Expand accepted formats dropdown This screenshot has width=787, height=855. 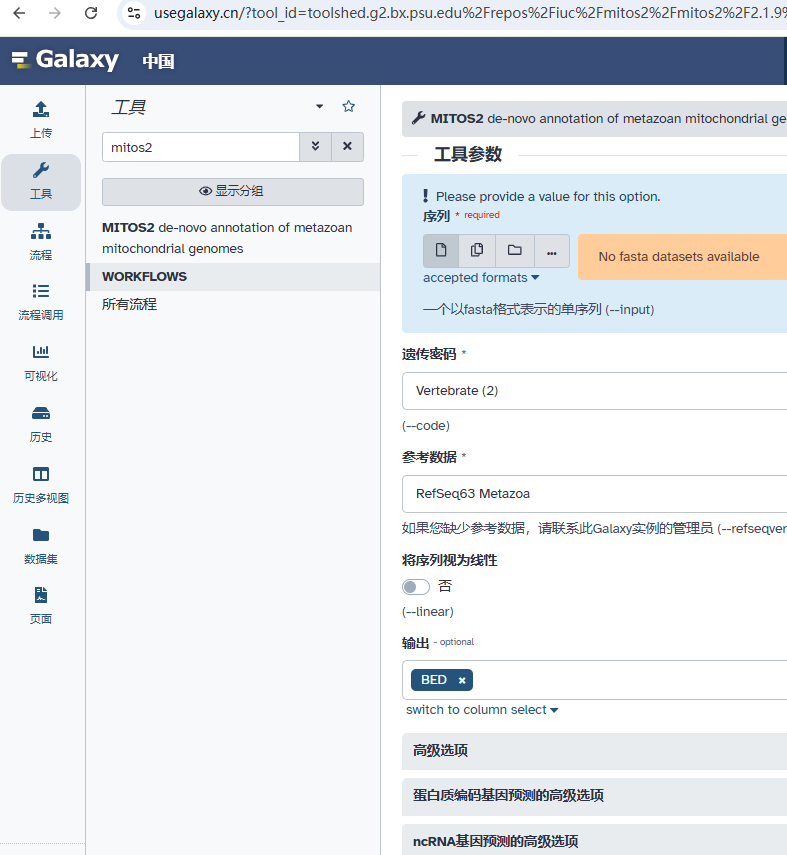click(x=481, y=278)
